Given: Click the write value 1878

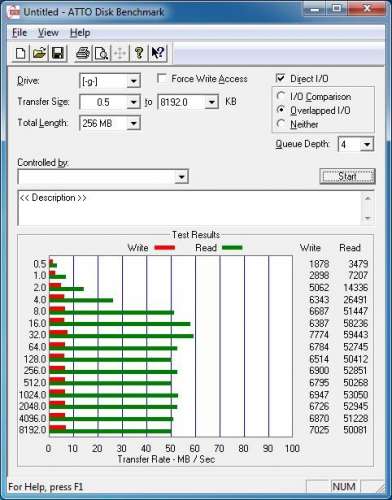Looking at the screenshot, I should click(x=319, y=264).
